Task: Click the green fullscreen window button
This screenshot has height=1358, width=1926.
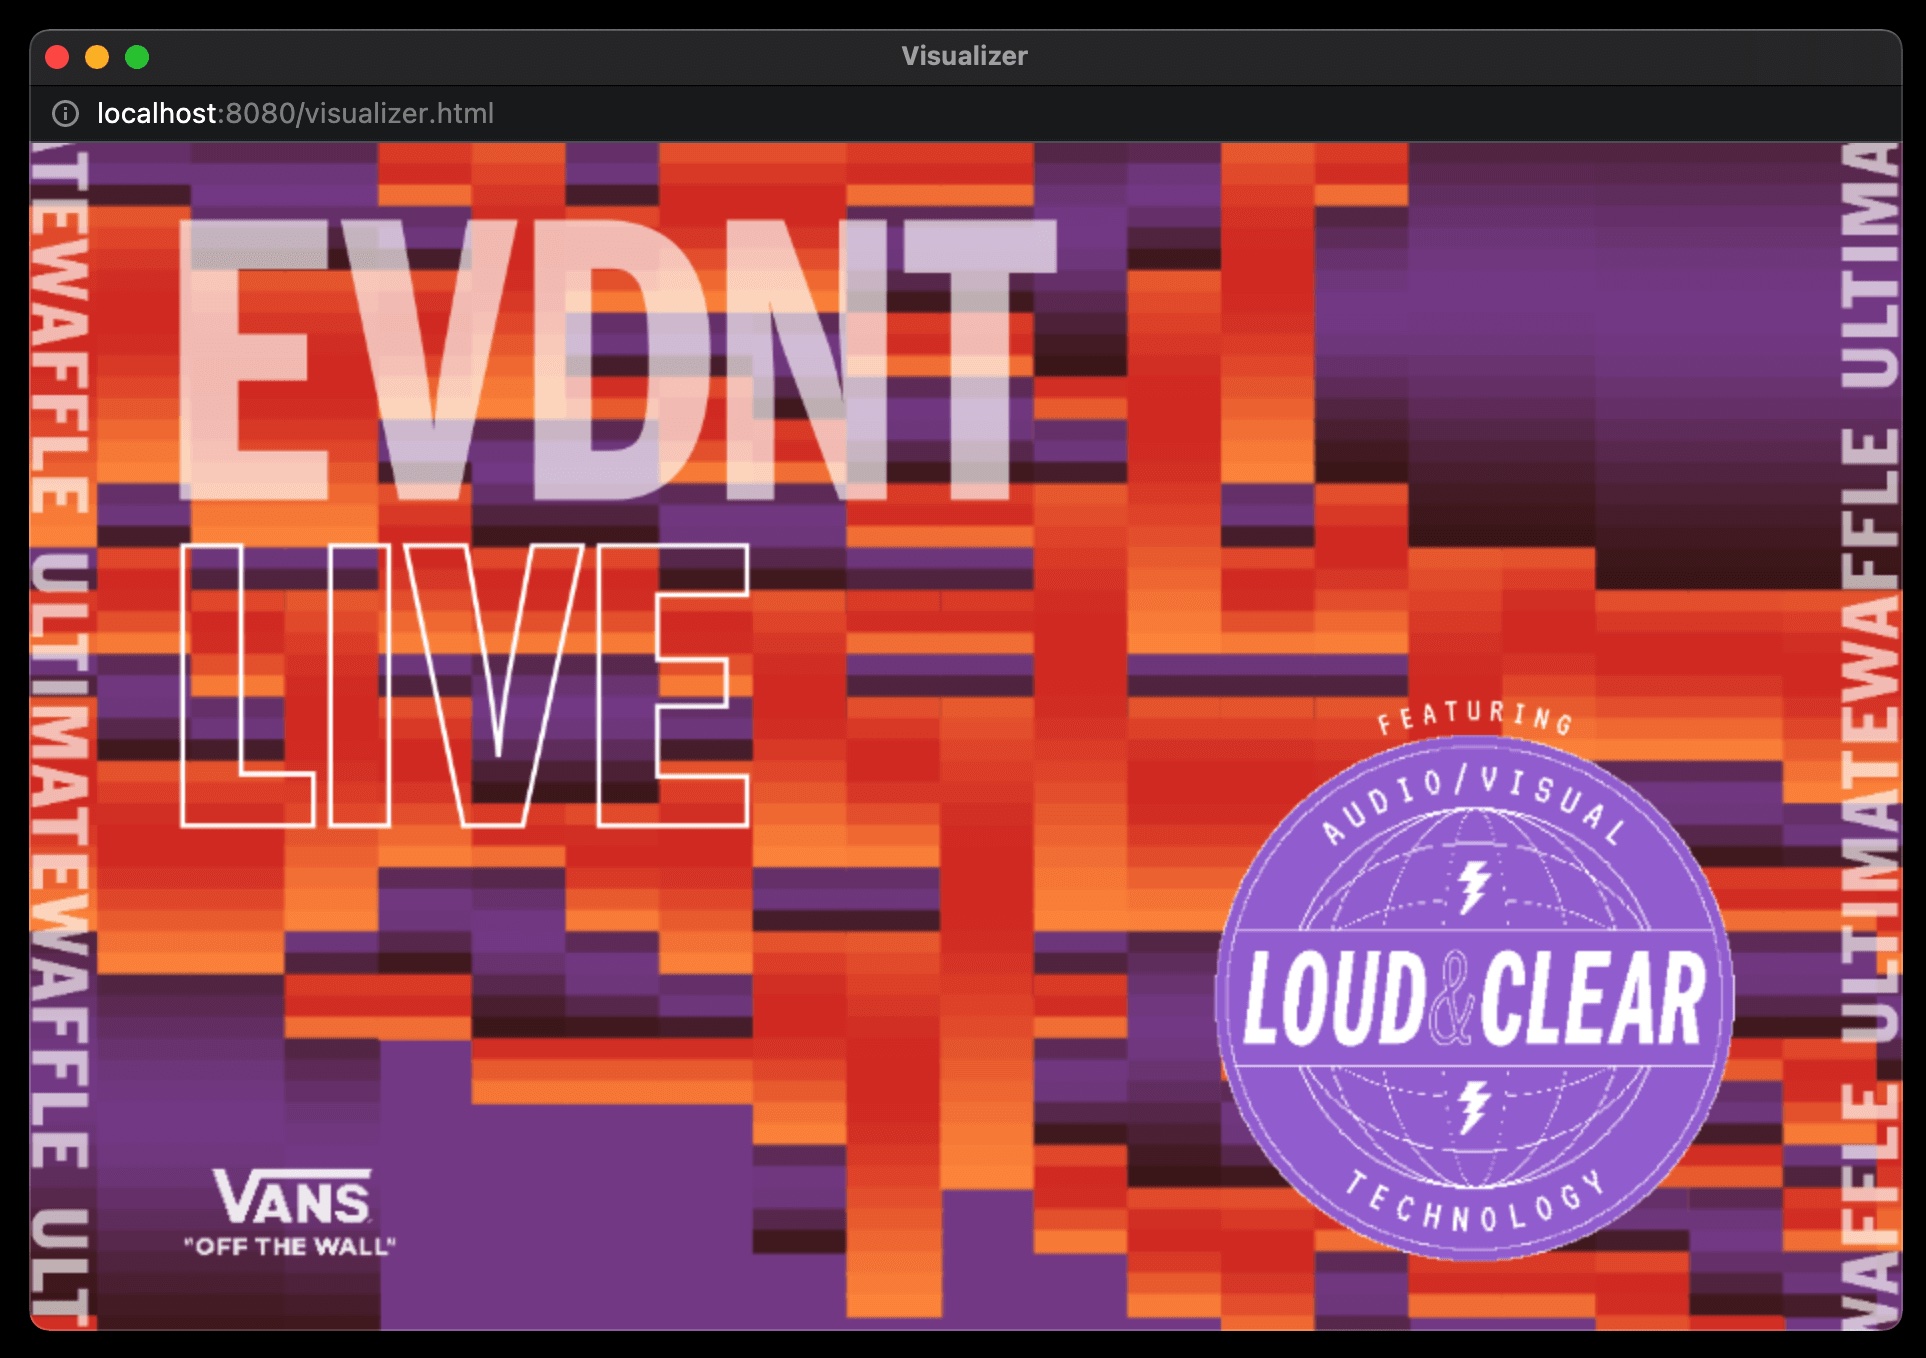Action: click(x=137, y=57)
